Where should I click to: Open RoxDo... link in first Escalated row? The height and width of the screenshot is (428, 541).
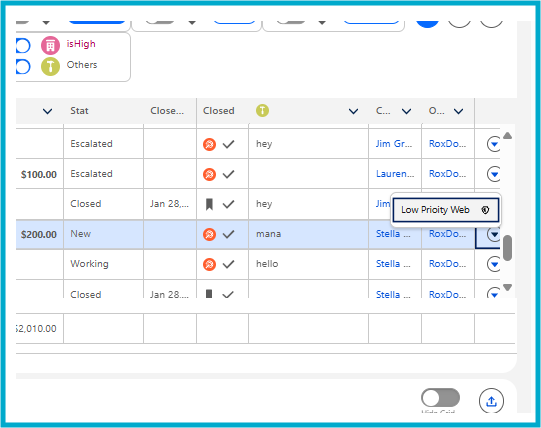click(x=447, y=144)
